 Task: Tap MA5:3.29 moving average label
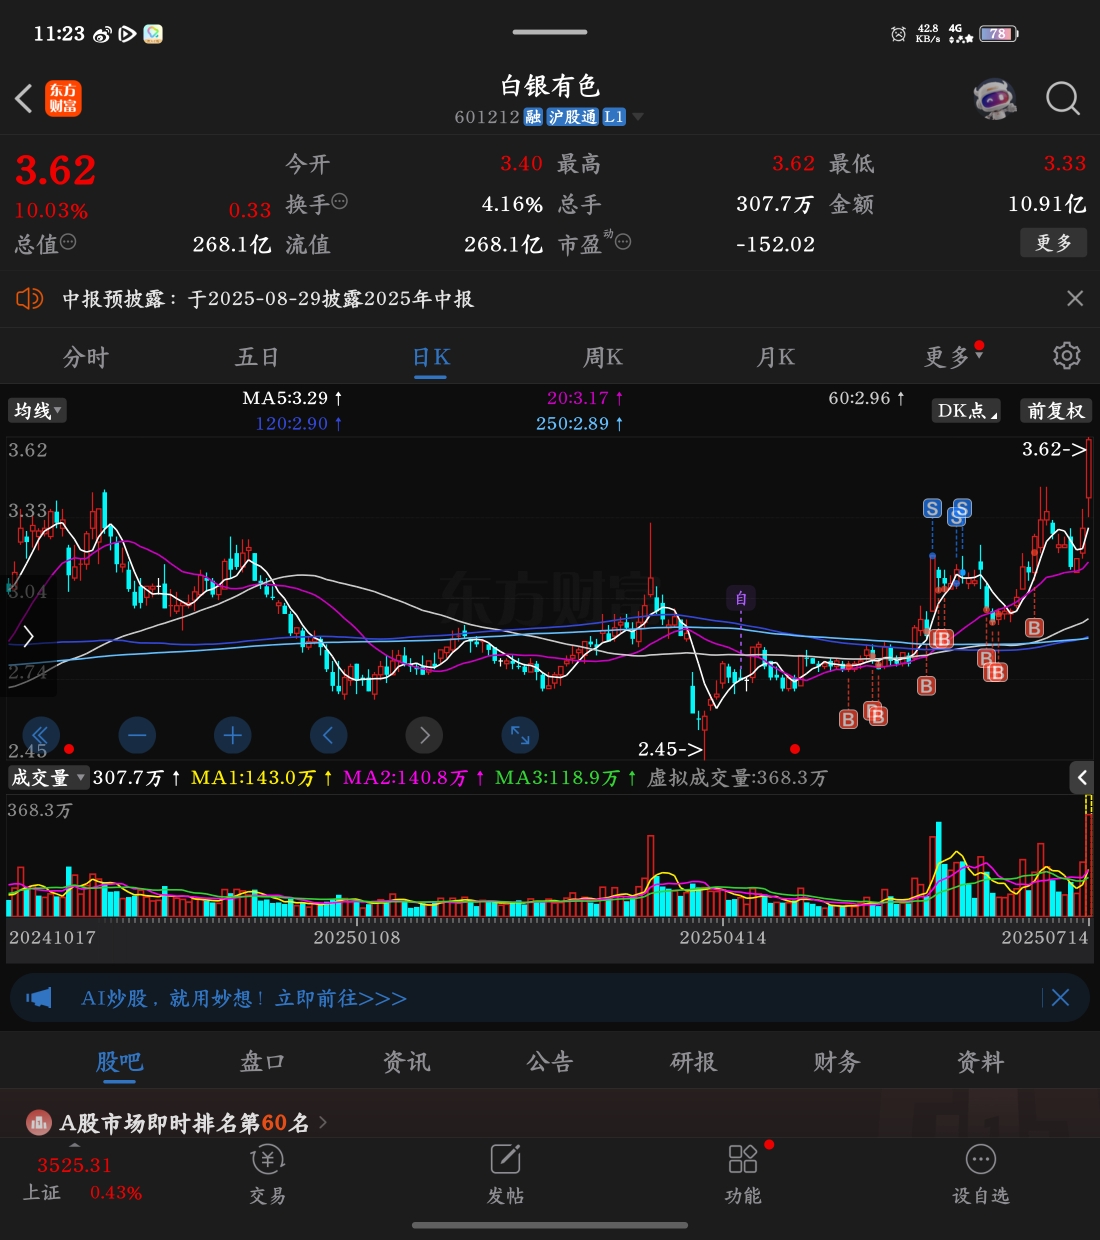tap(292, 398)
